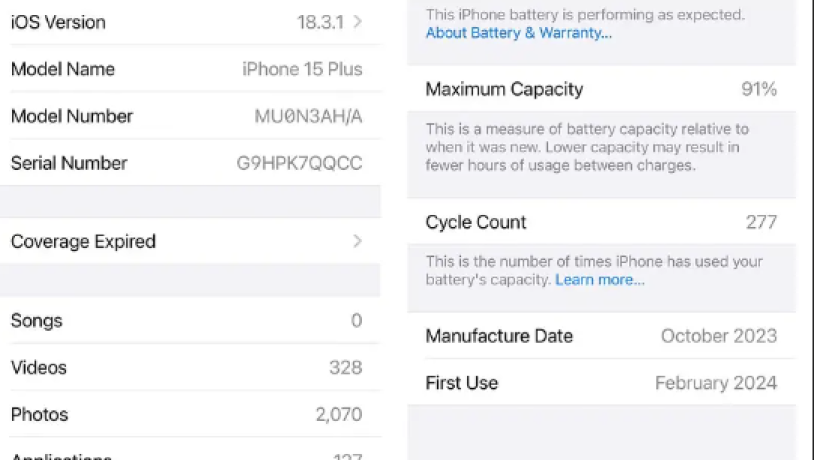Follow the Learn more link under Cycle Count
This screenshot has height=460, width=814.
[600, 280]
